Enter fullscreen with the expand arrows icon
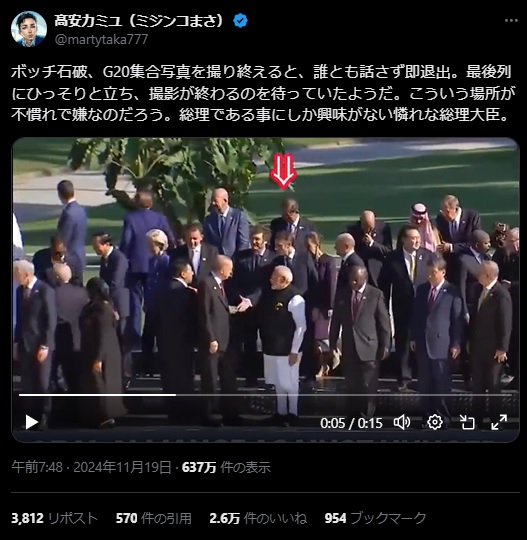This screenshot has height=540, width=527. point(499,422)
